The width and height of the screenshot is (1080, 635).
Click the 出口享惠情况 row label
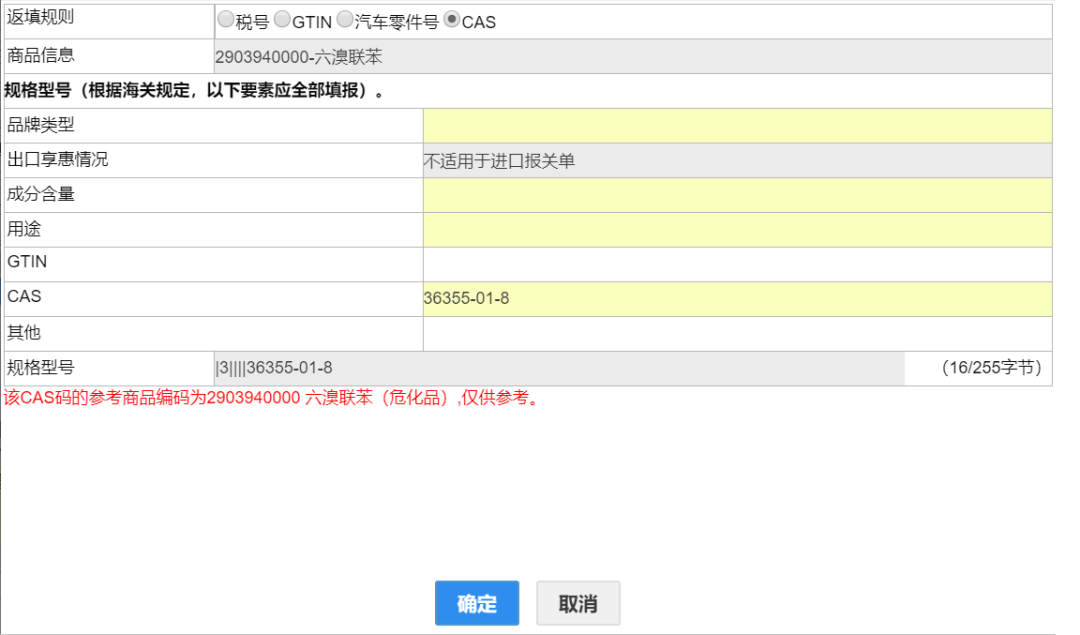coord(57,160)
